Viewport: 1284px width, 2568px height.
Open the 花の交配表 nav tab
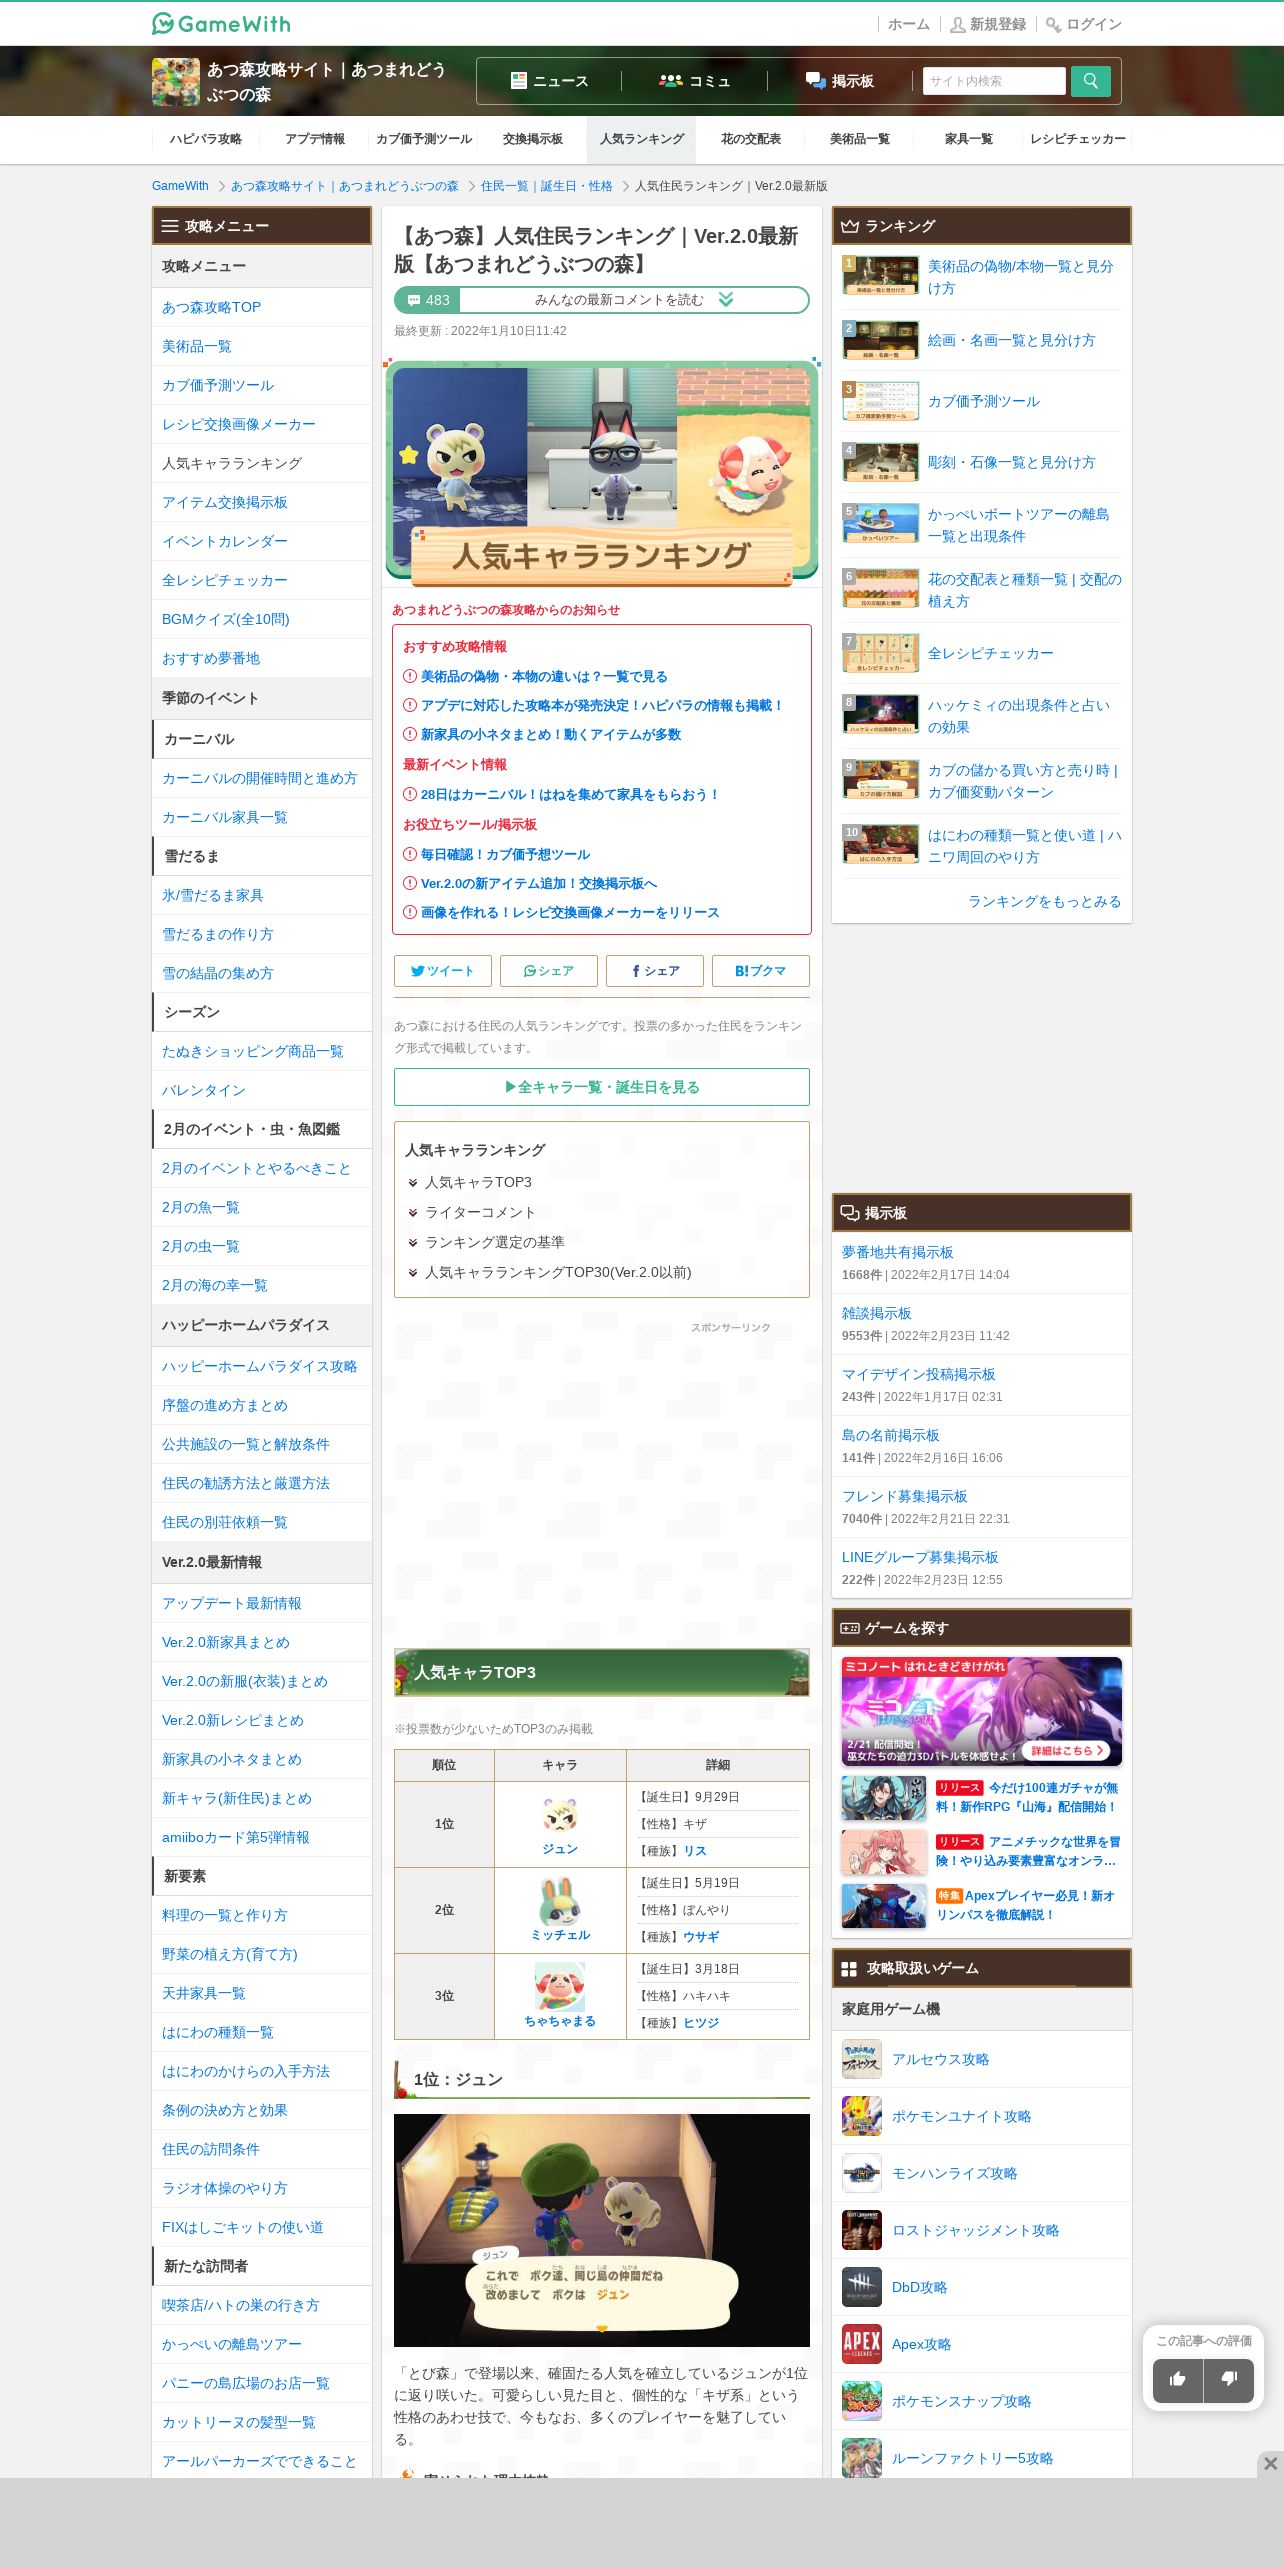tap(751, 139)
